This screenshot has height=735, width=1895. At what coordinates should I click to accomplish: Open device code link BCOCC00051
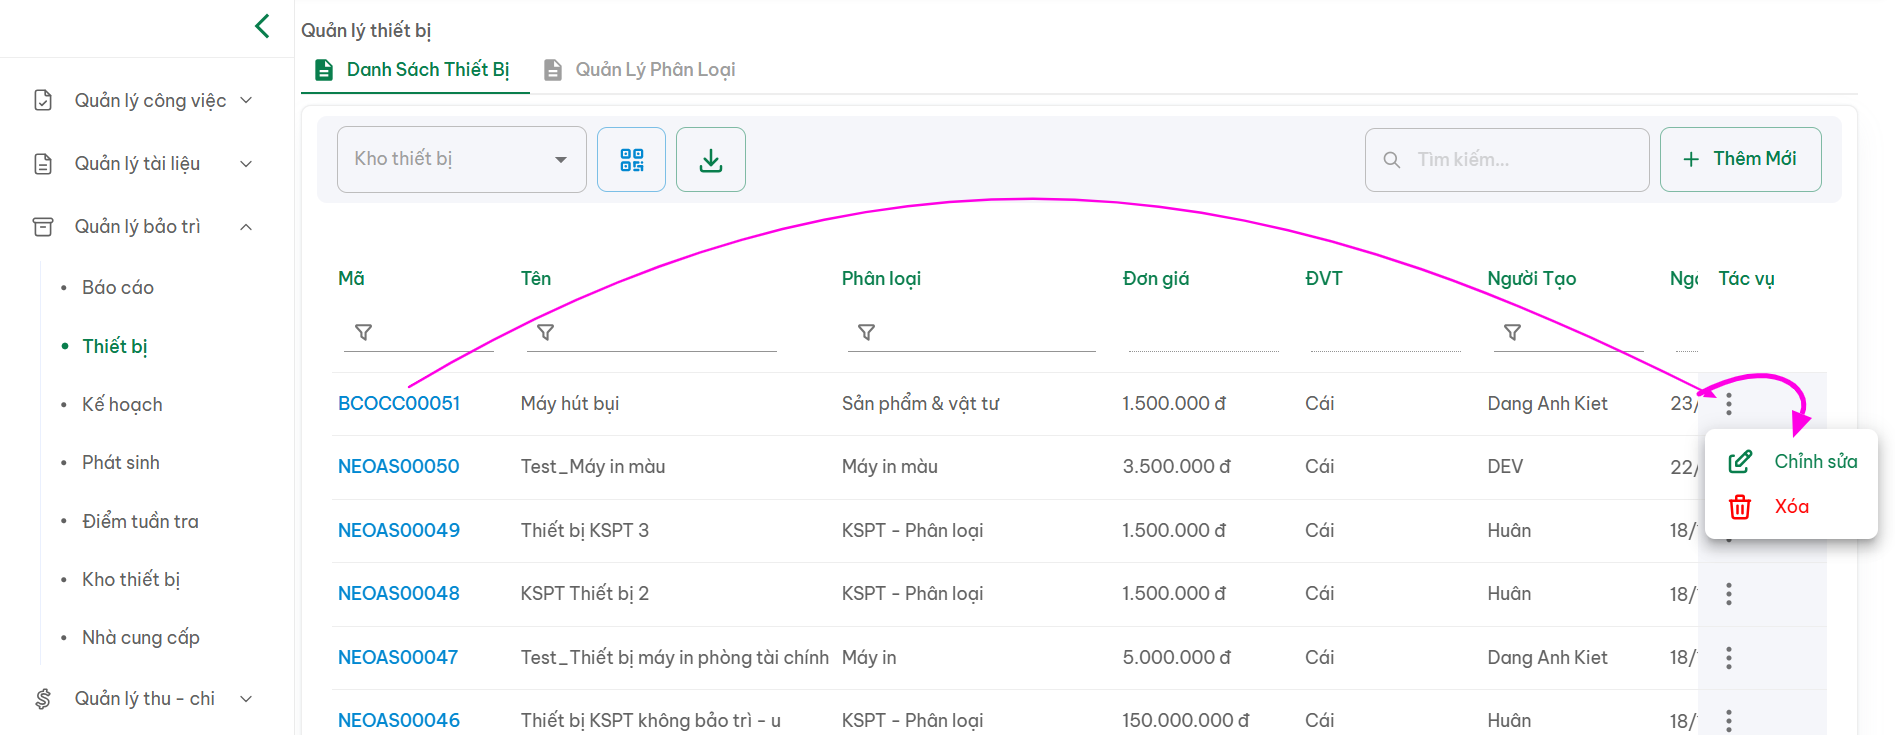tap(399, 404)
